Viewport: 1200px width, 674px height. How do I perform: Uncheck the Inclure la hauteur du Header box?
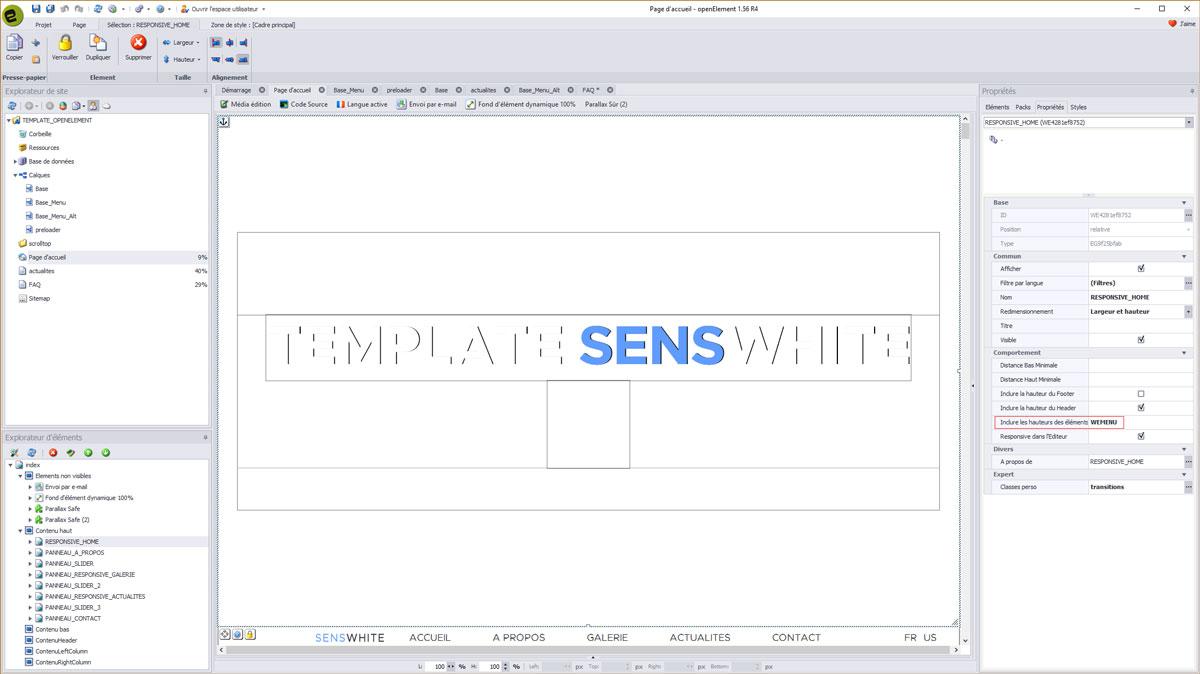point(1141,408)
